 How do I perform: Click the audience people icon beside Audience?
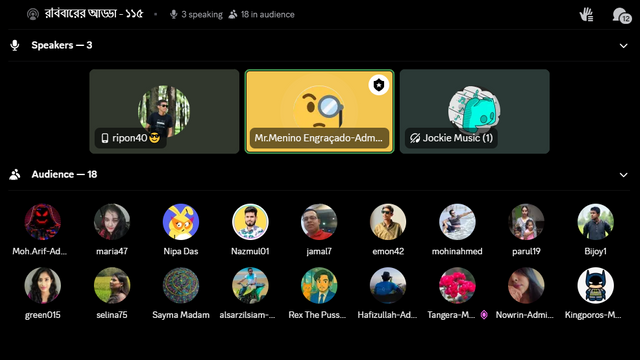(x=15, y=175)
